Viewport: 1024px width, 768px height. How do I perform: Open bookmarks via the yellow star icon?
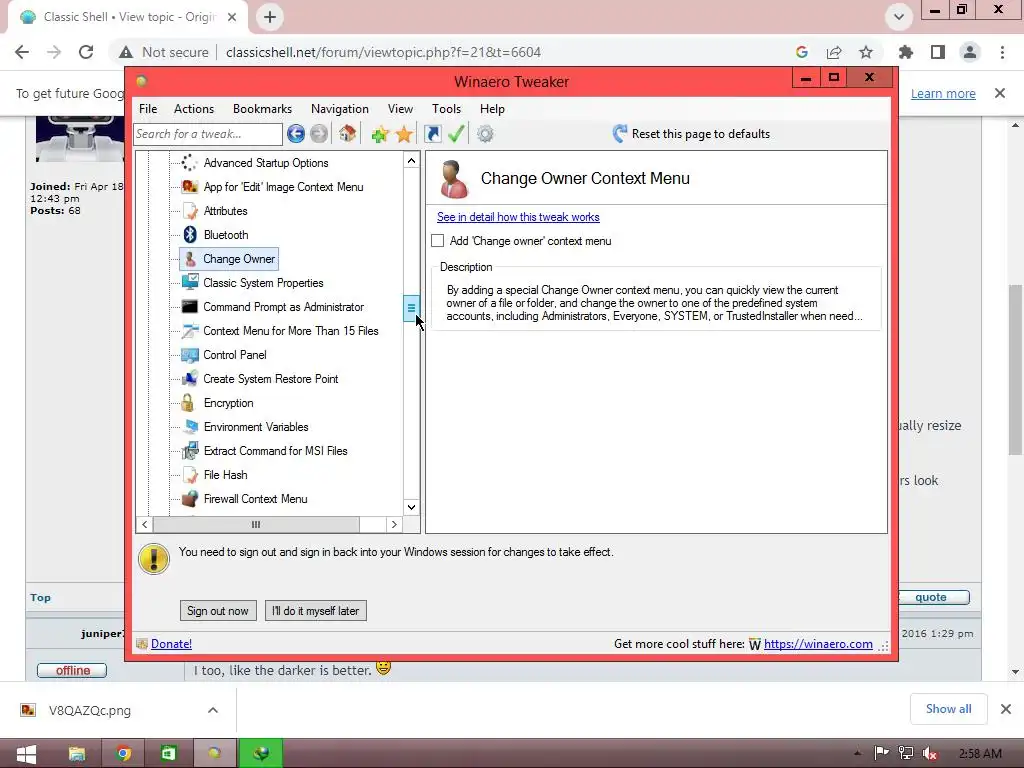404,135
